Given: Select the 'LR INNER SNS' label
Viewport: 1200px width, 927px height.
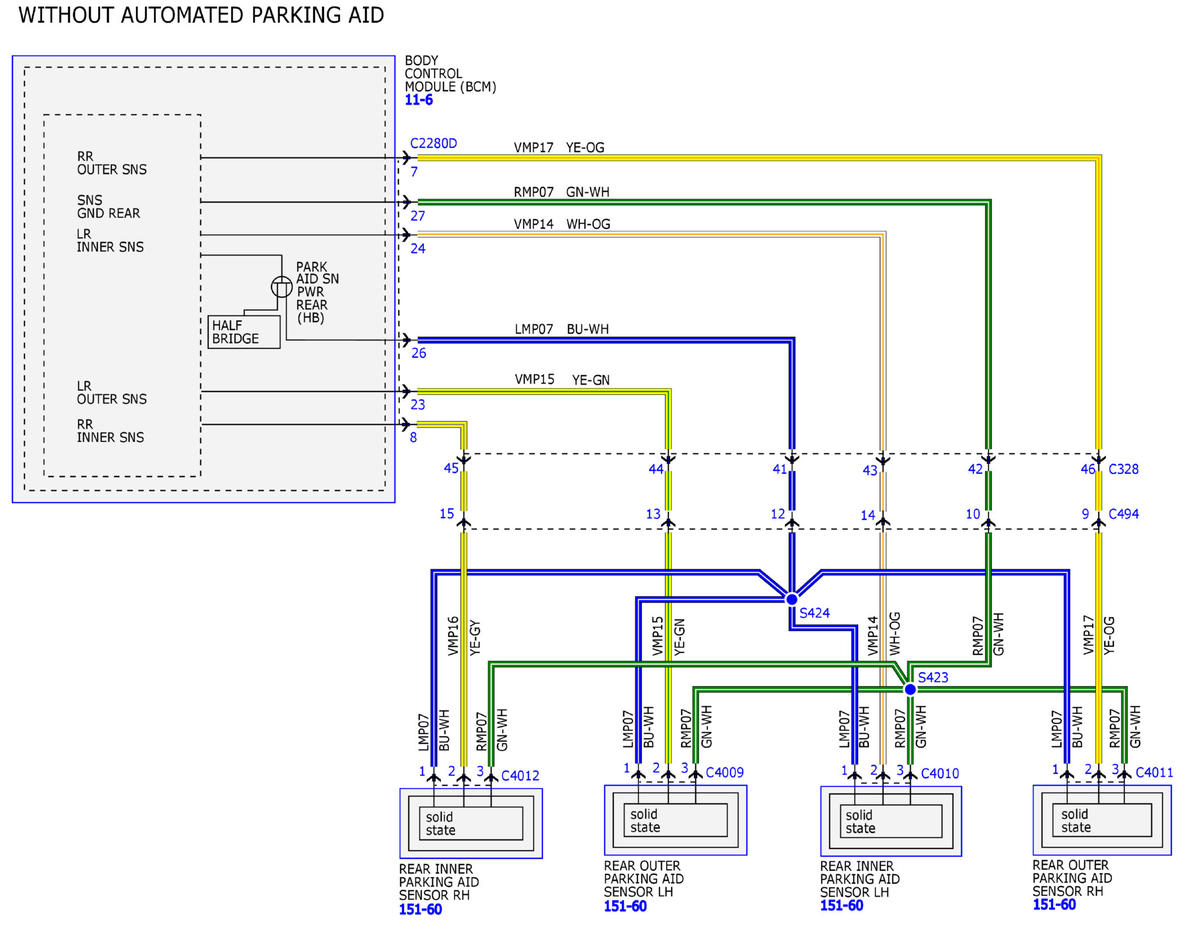Looking at the screenshot, I should click(x=110, y=241).
